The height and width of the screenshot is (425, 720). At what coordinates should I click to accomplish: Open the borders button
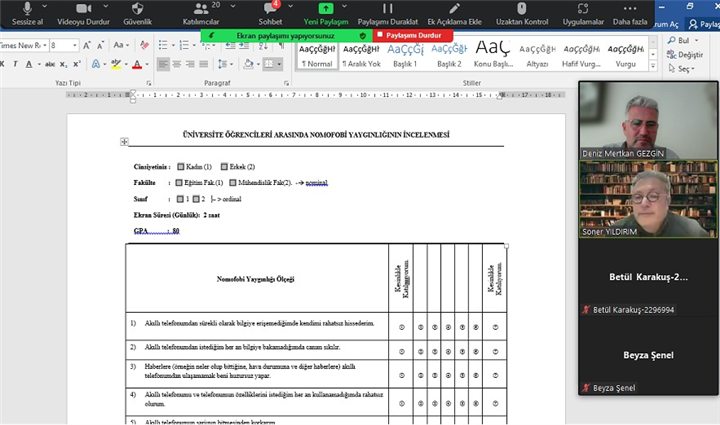point(270,64)
